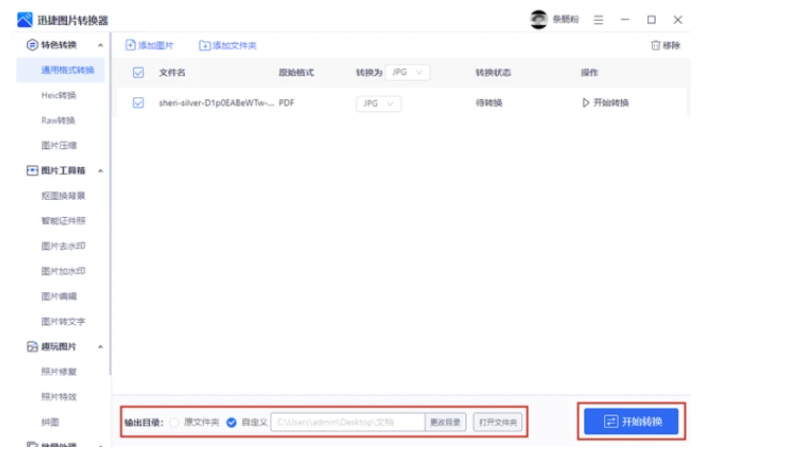Select the 原文件夹 output radio option
The height and width of the screenshot is (463, 808).
pyautogui.click(x=174, y=423)
